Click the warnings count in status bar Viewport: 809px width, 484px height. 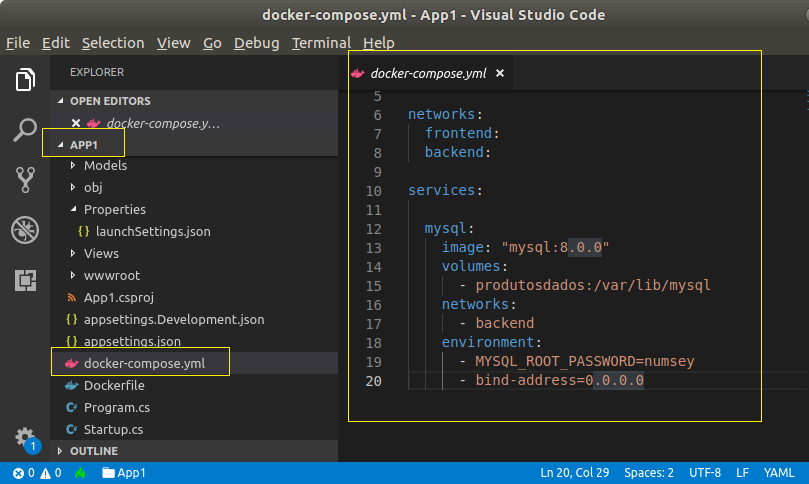tap(51, 473)
